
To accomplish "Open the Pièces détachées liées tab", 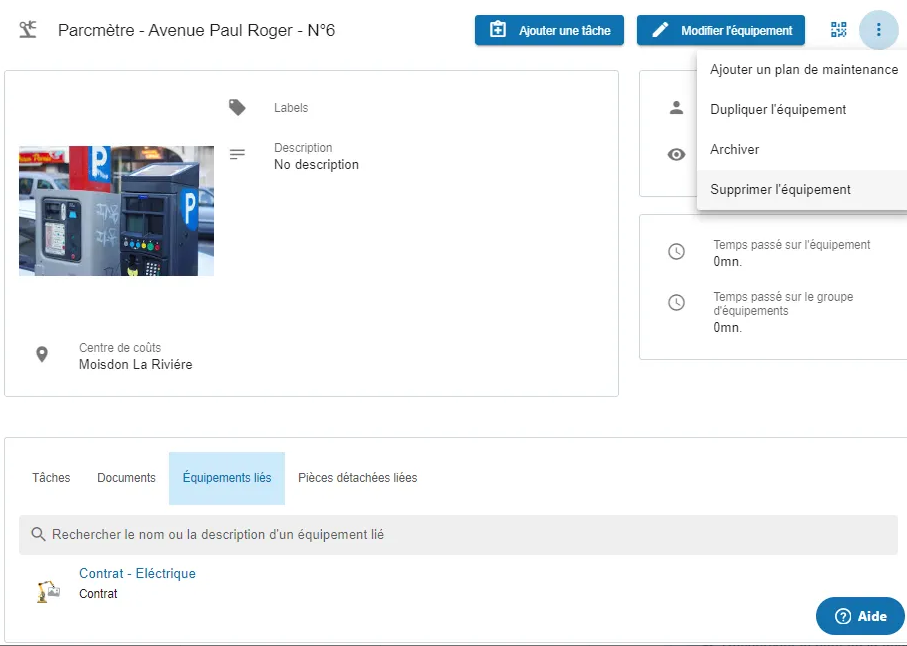I will [357, 478].
